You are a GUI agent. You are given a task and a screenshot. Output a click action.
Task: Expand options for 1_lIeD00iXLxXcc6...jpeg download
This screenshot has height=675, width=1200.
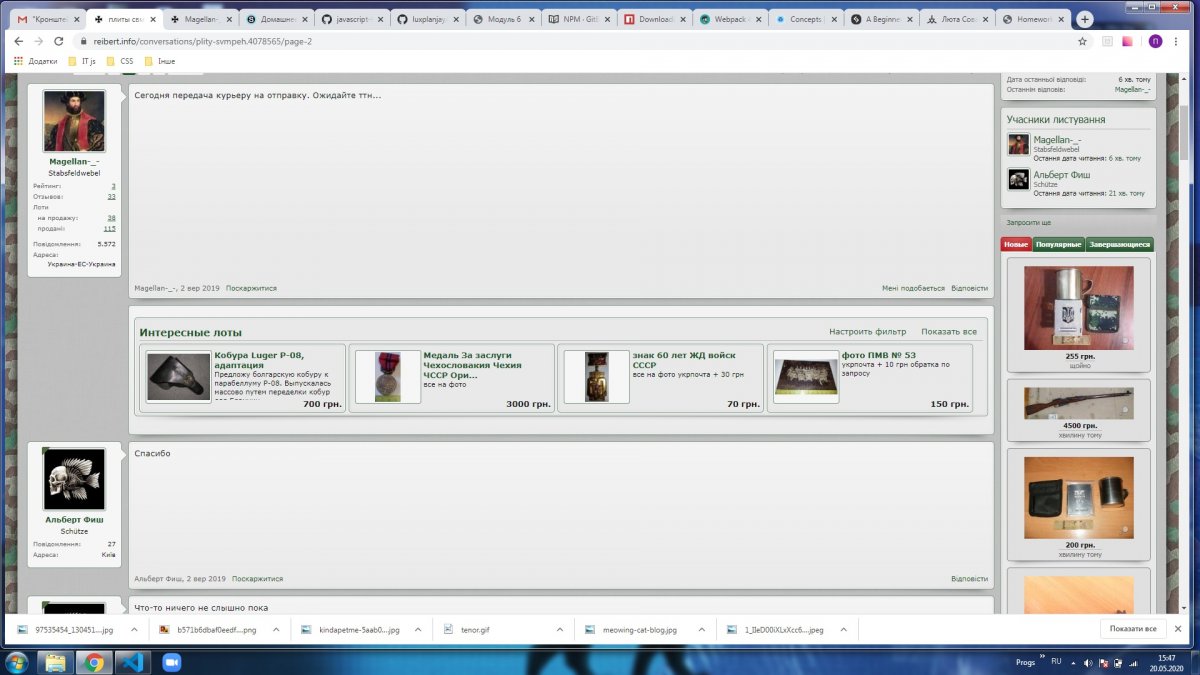point(844,630)
